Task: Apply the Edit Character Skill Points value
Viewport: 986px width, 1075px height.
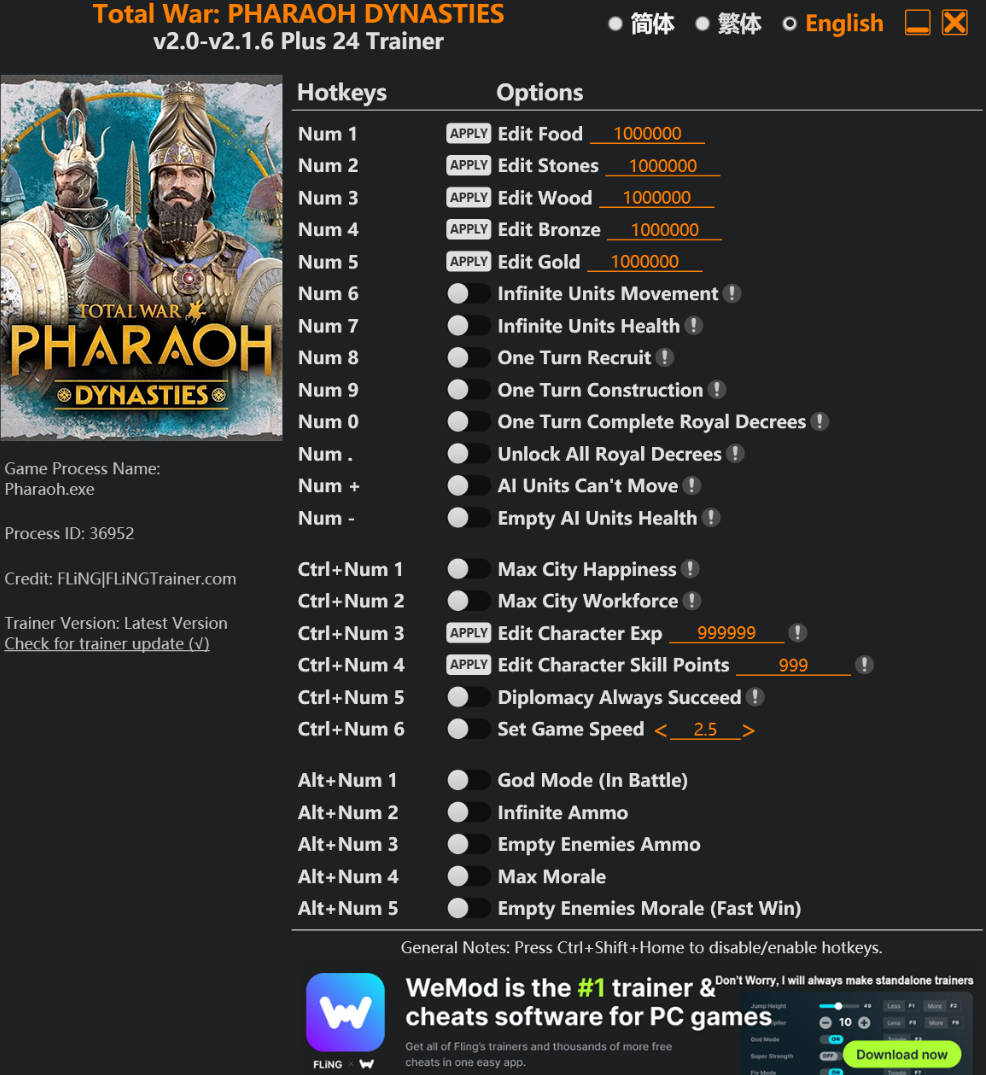Action: pyautogui.click(x=468, y=664)
